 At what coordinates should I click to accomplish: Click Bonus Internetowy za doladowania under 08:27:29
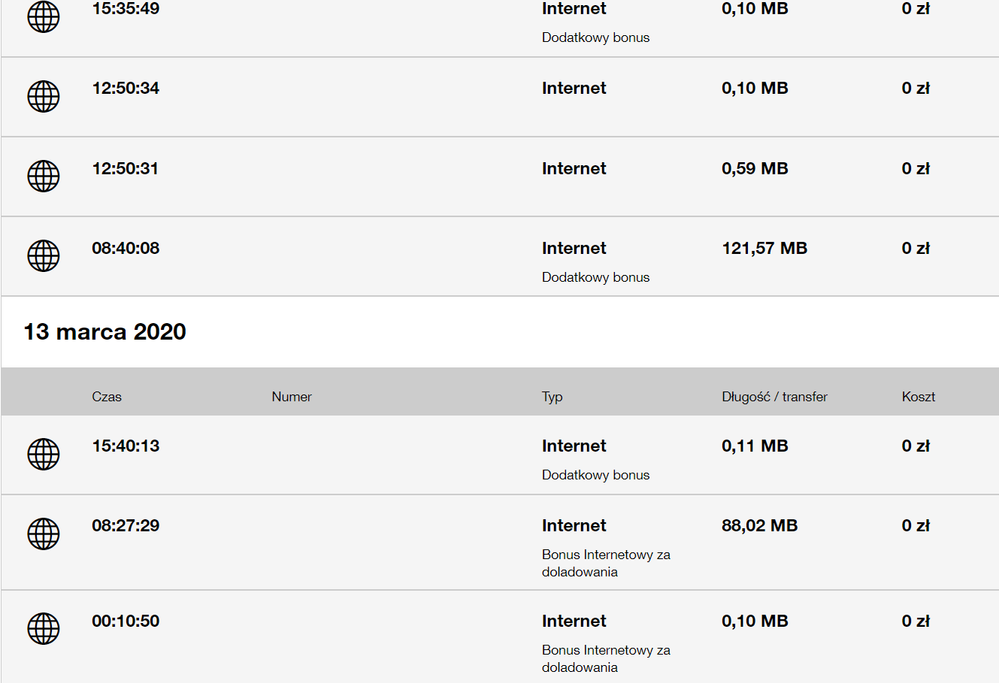click(x=605, y=563)
